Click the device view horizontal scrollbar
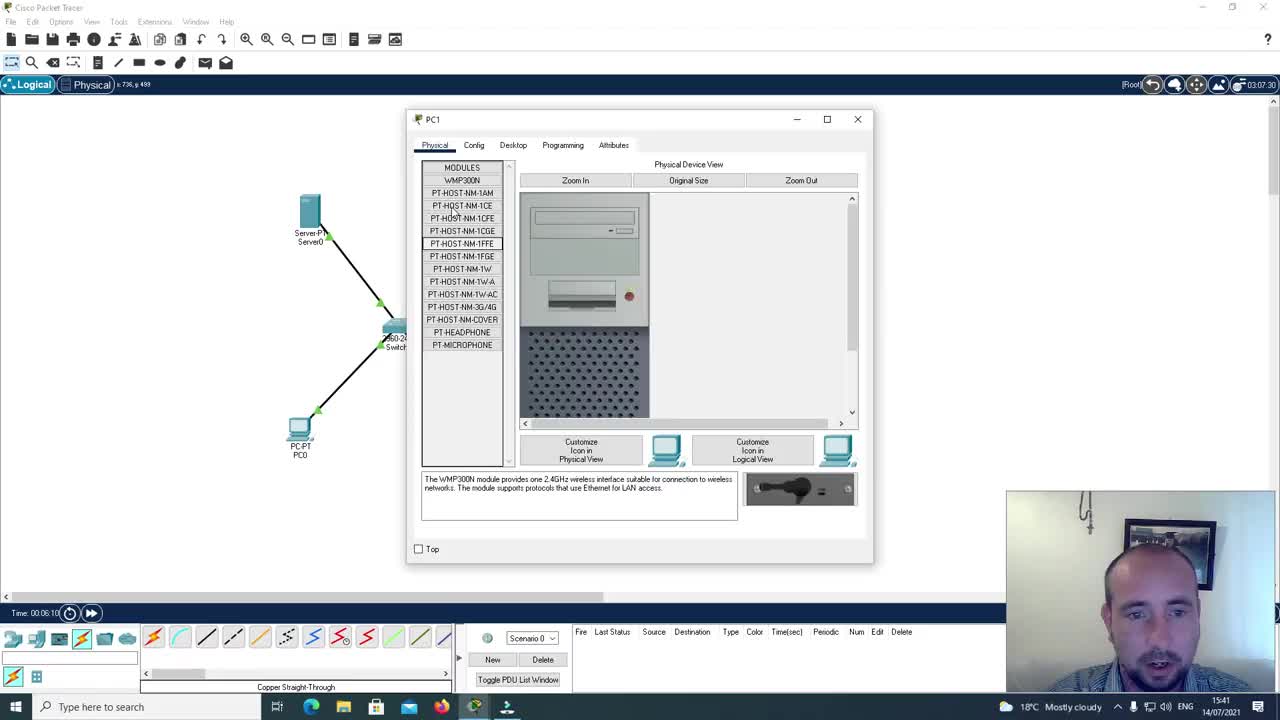This screenshot has height=720, width=1280. (683, 424)
